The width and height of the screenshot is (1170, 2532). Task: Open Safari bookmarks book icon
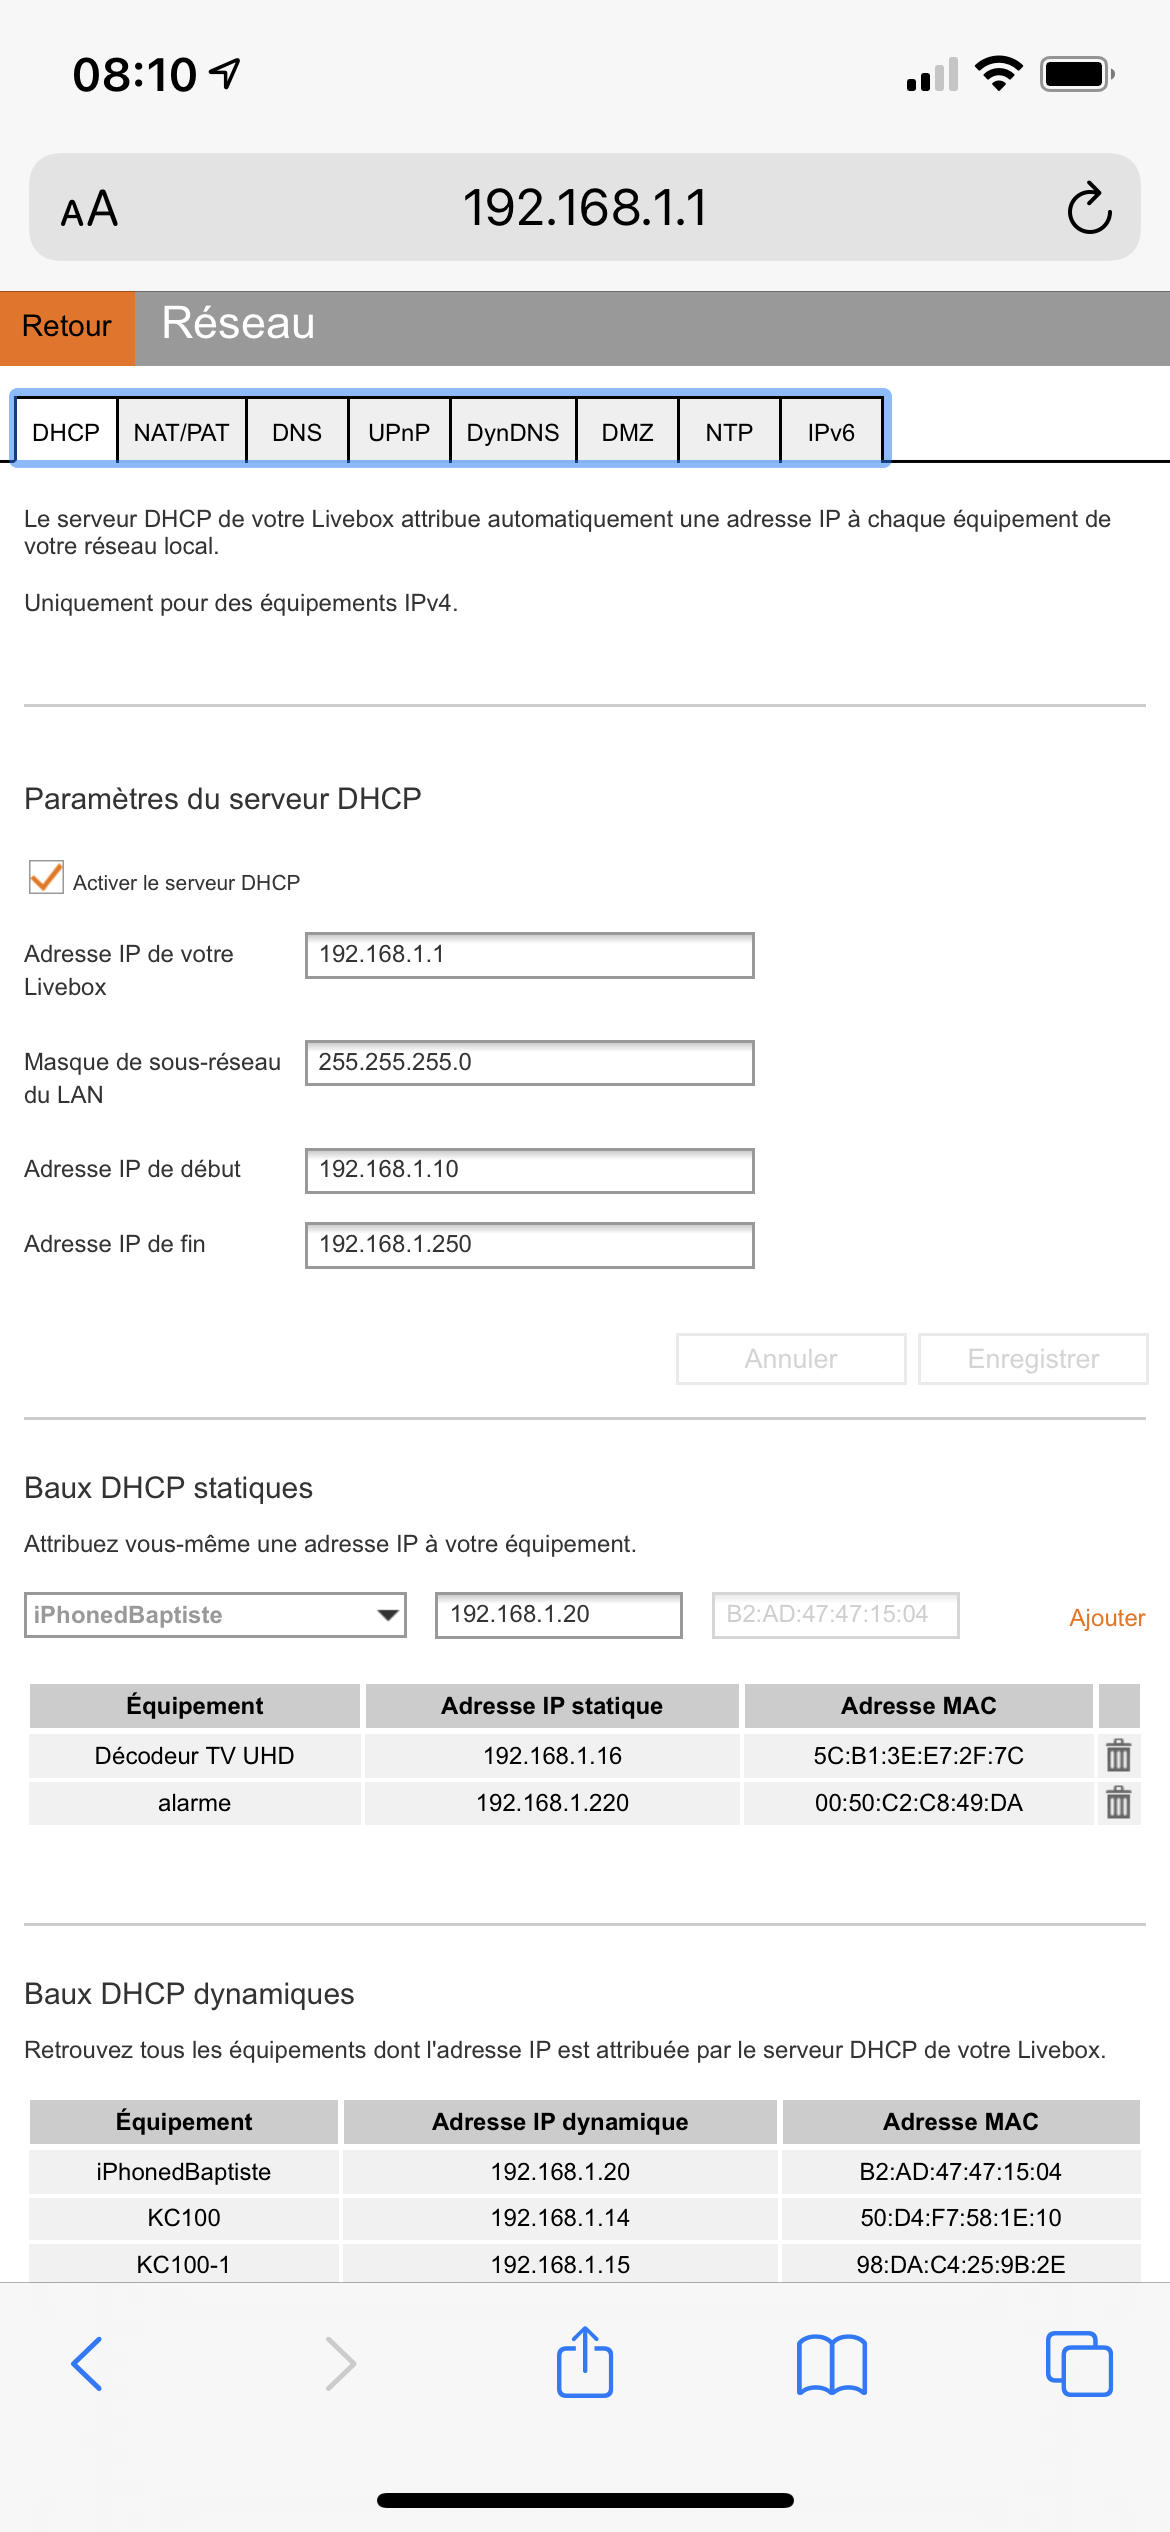click(x=832, y=2364)
